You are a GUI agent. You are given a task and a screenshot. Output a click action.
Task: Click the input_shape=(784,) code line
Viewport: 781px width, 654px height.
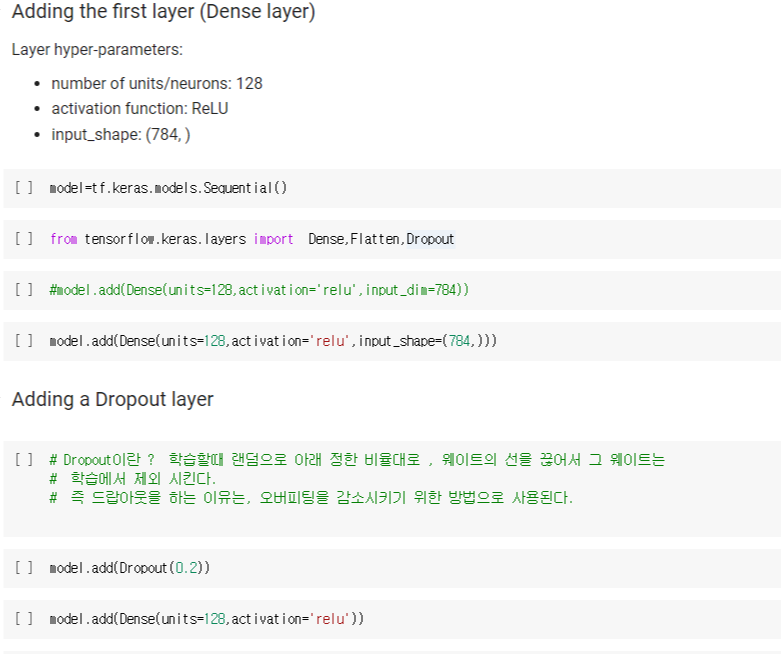click(273, 341)
